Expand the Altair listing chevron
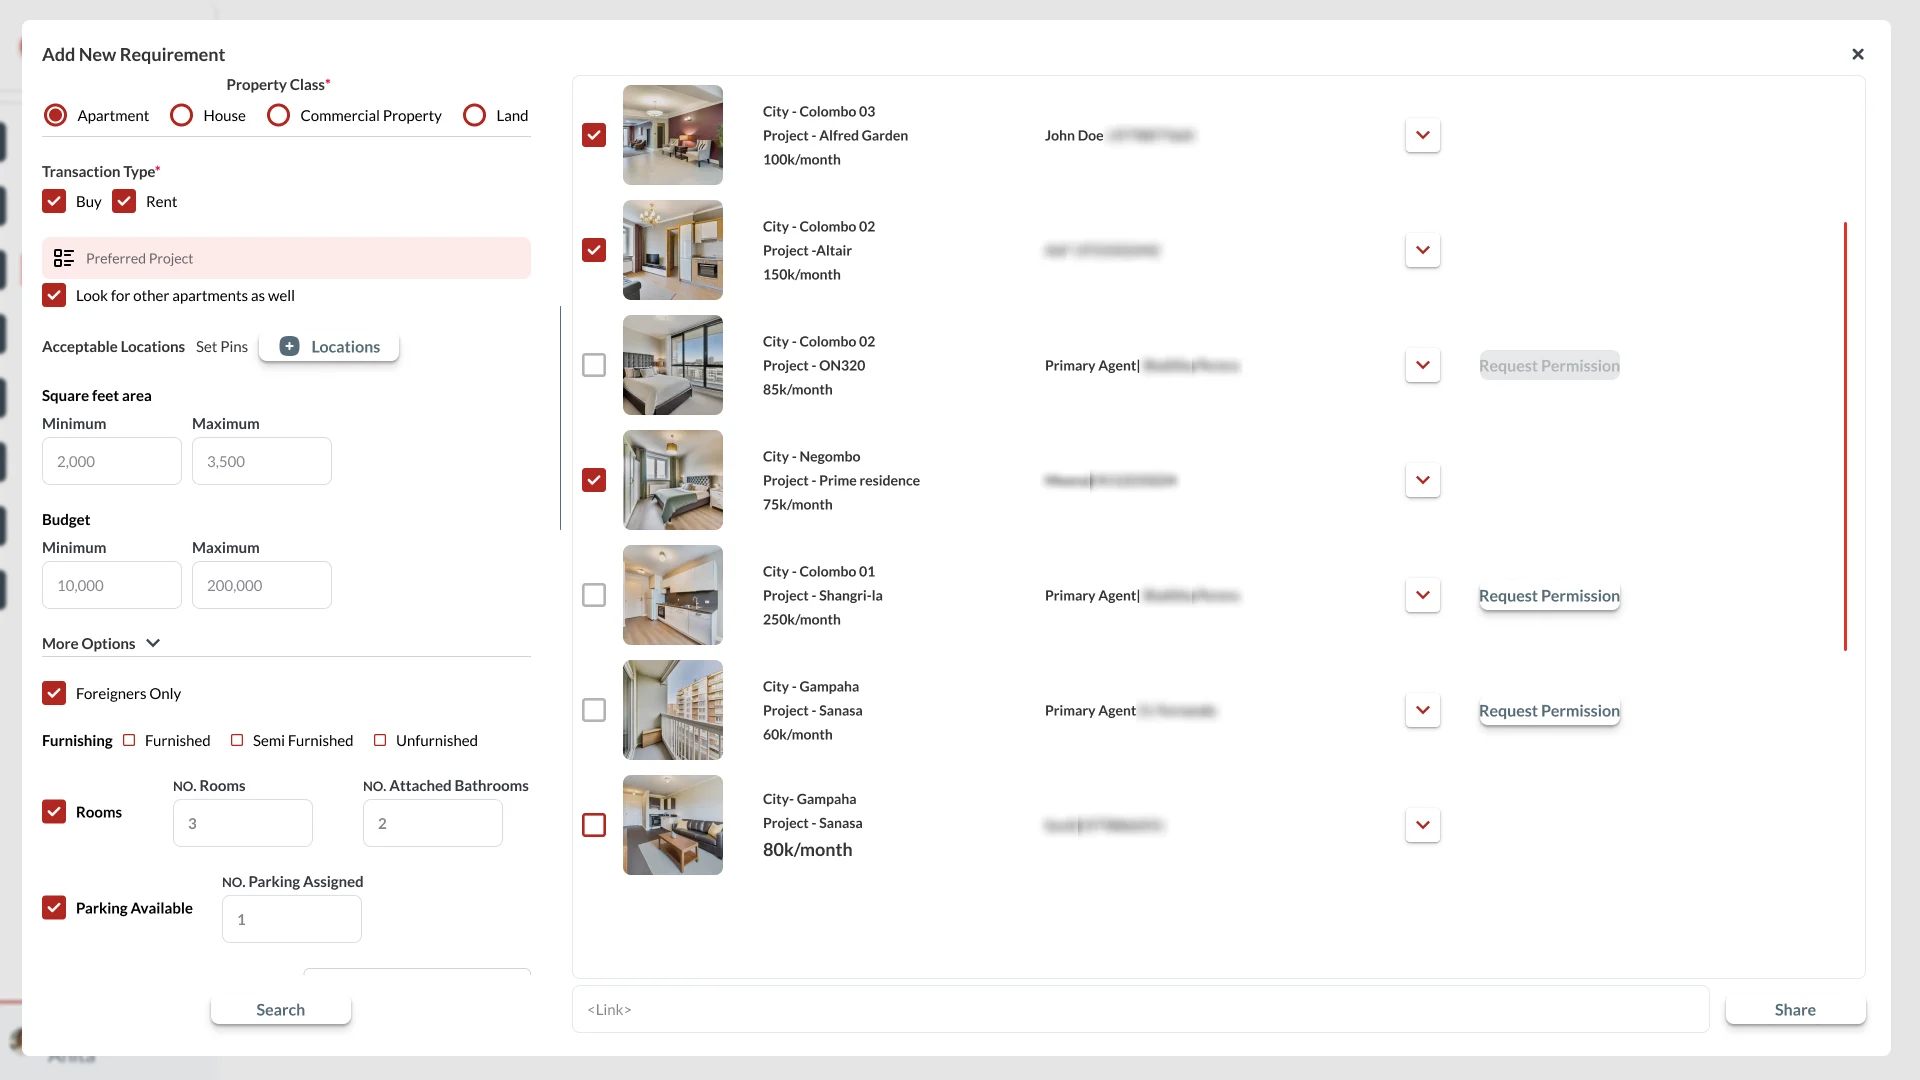 click(1422, 250)
